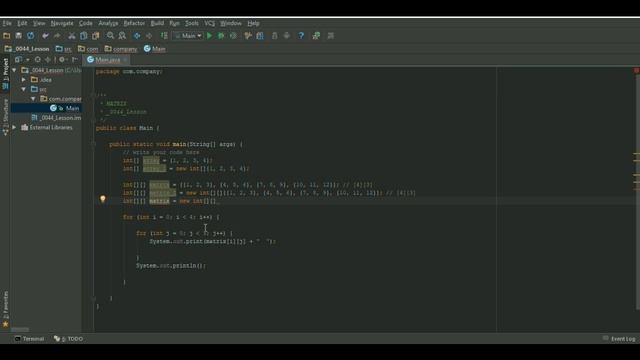The image size is (640, 360).
Task: Run Main with coverage icon
Action: coord(233,36)
